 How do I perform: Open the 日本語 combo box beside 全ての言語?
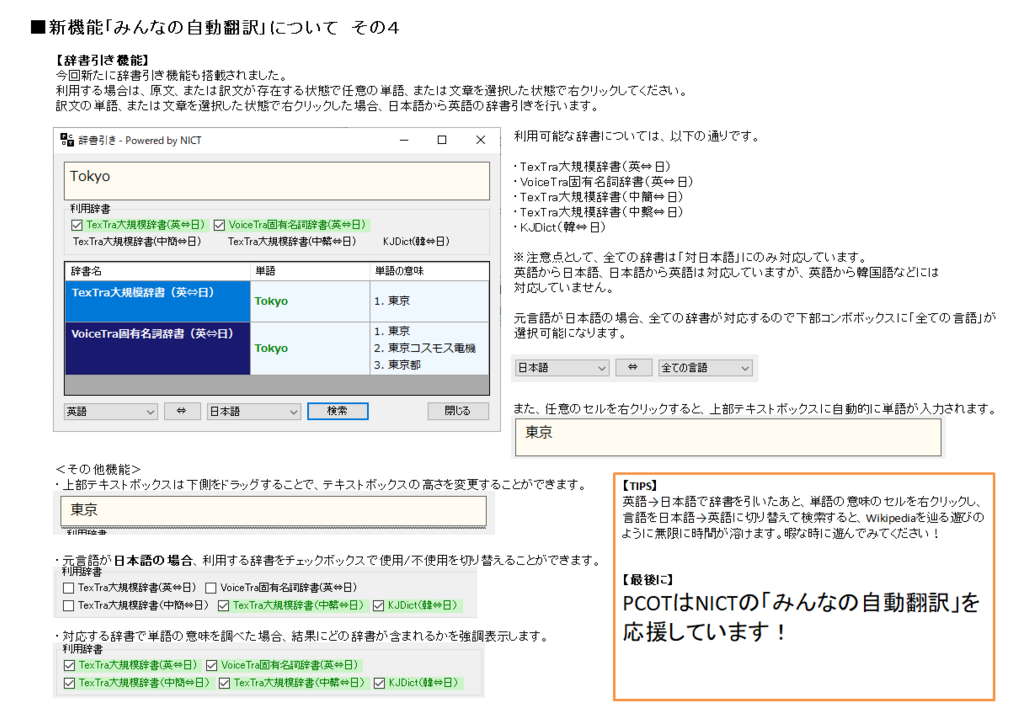562,368
